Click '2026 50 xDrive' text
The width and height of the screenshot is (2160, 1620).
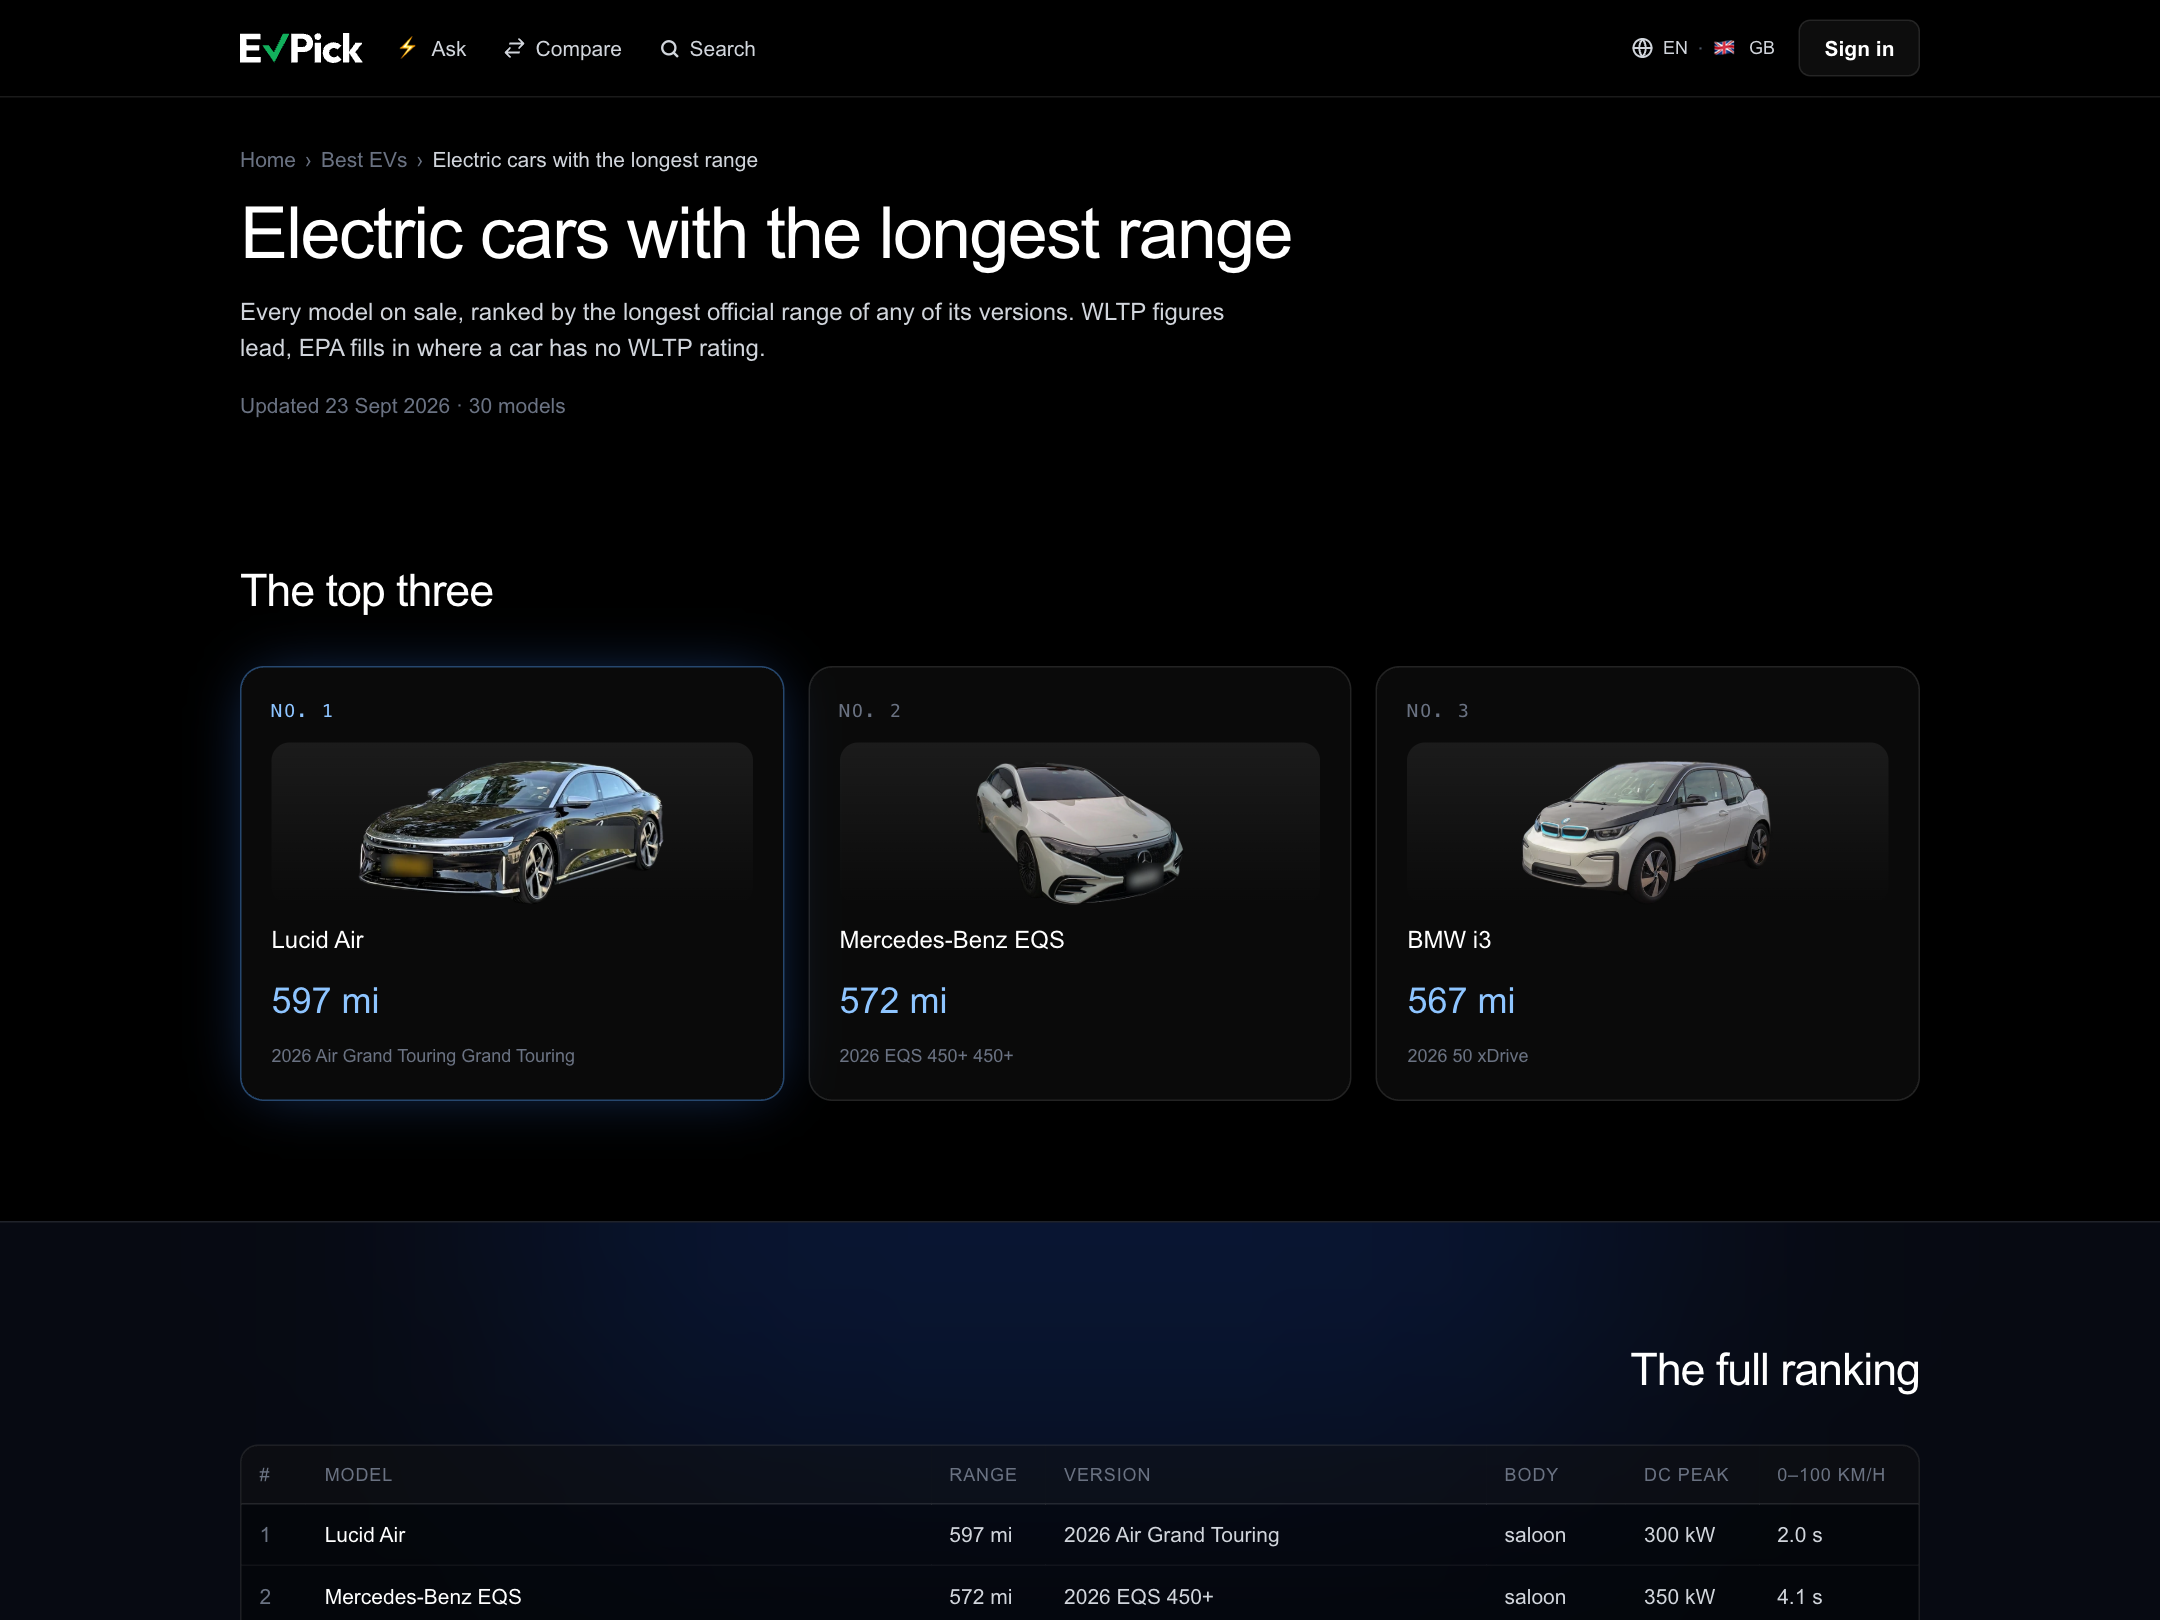1468,1056
